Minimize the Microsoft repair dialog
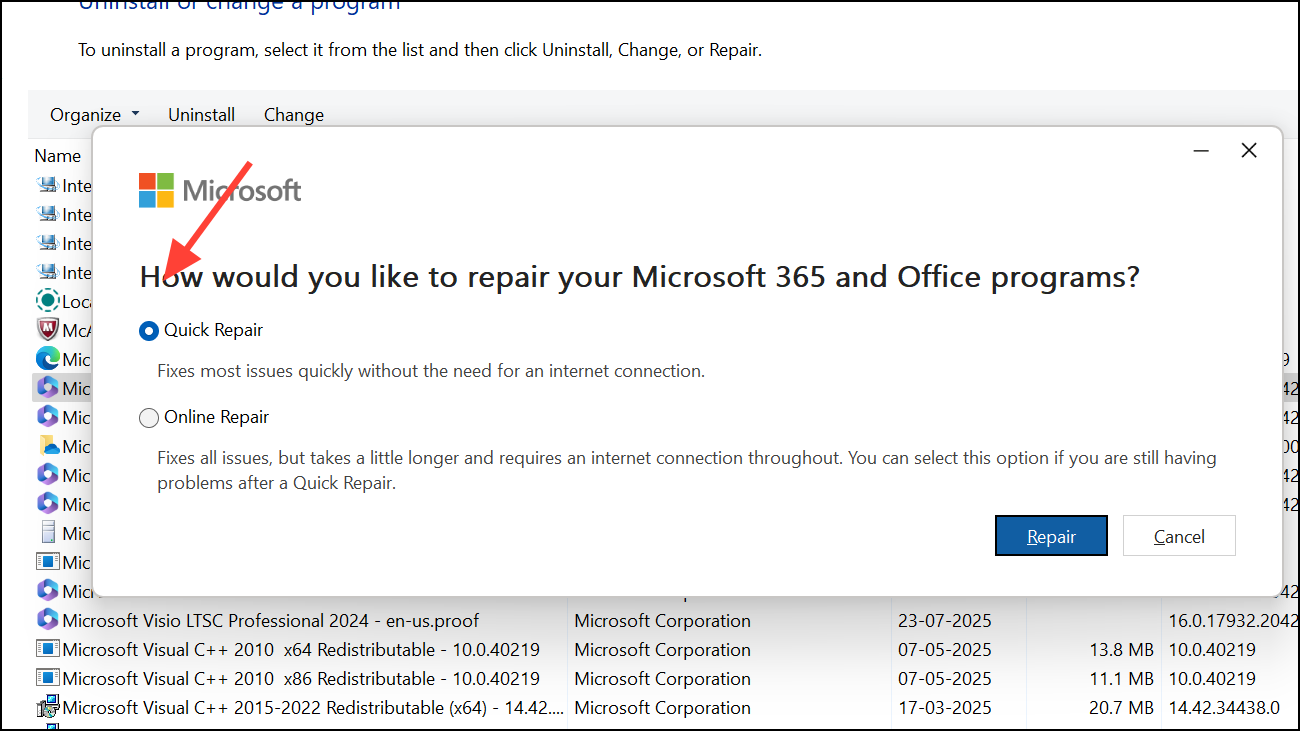Image resolution: width=1300 pixels, height=731 pixels. click(x=1201, y=151)
